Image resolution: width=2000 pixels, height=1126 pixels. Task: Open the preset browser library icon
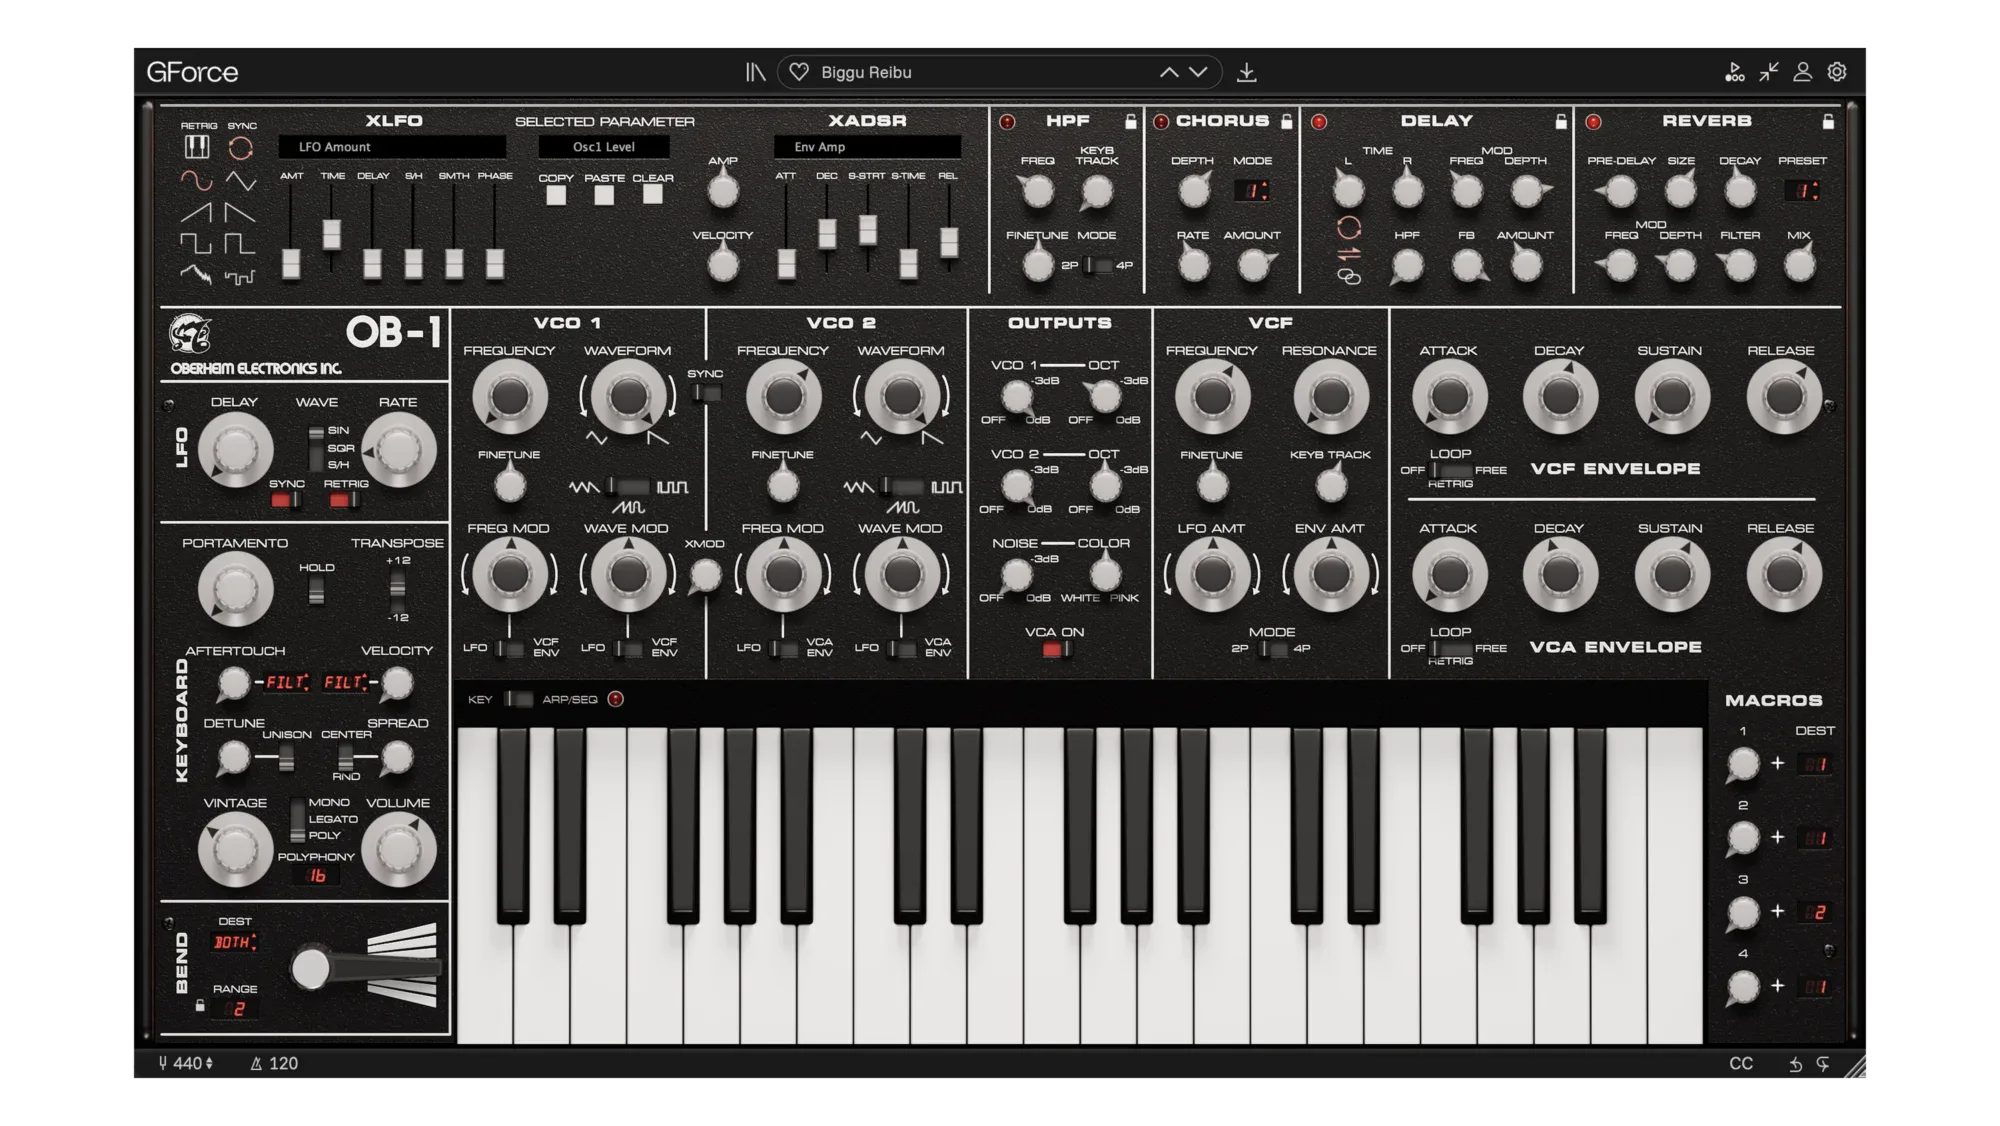tap(755, 72)
